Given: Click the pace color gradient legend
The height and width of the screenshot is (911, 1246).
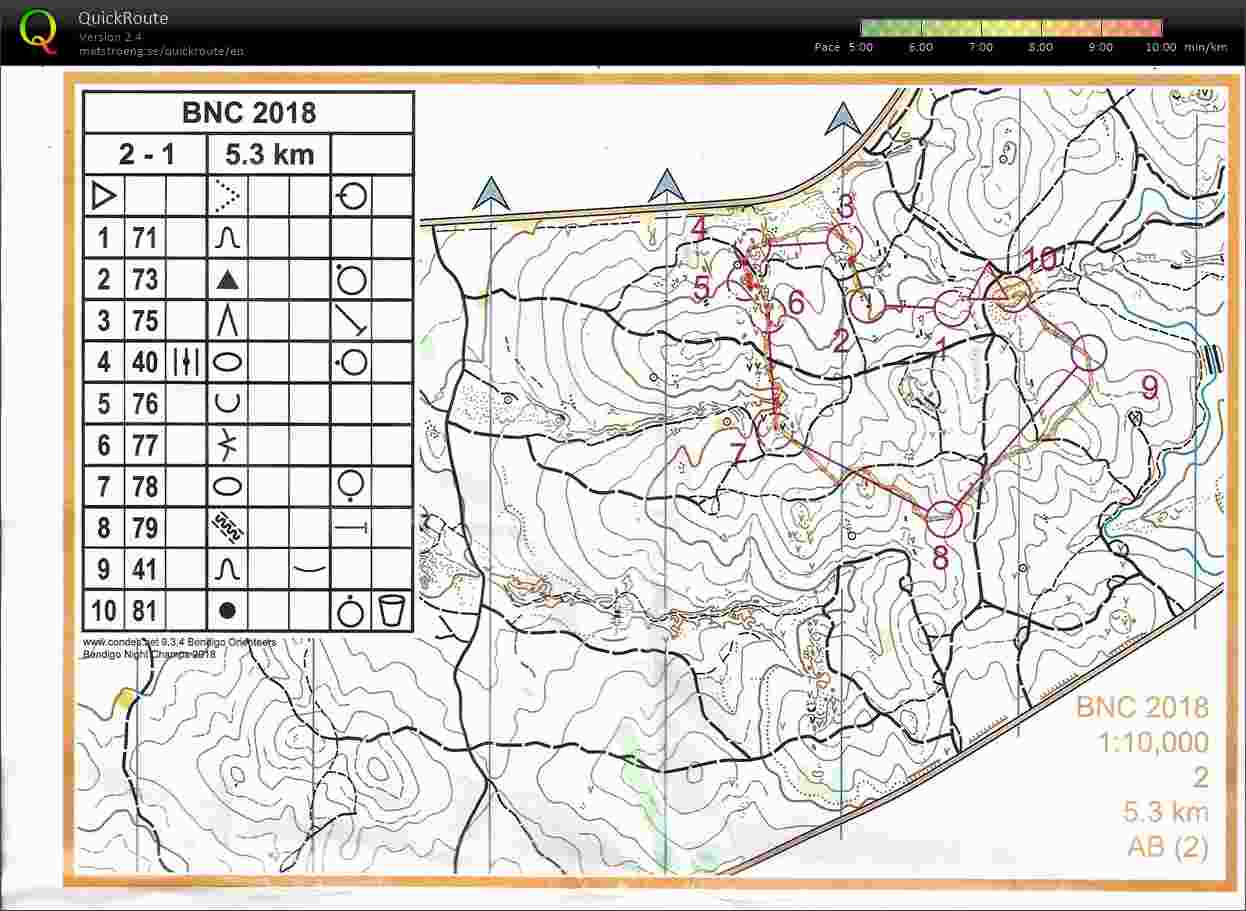Looking at the screenshot, I should click(x=1010, y=25).
